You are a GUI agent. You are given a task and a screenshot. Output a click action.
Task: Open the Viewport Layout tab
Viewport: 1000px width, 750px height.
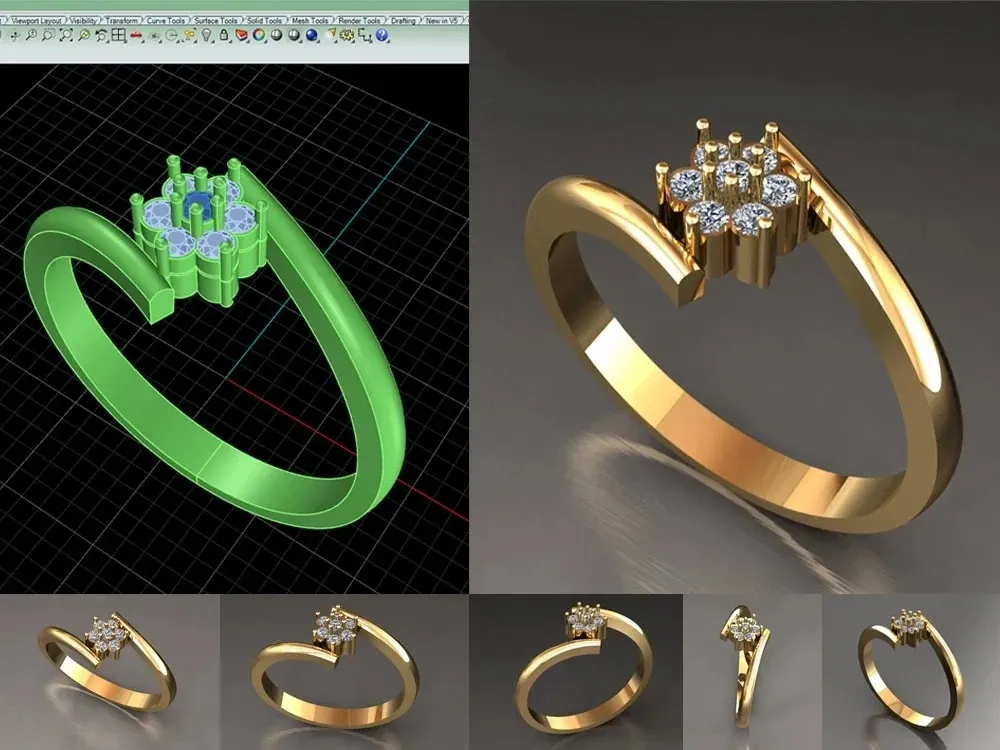point(37,20)
